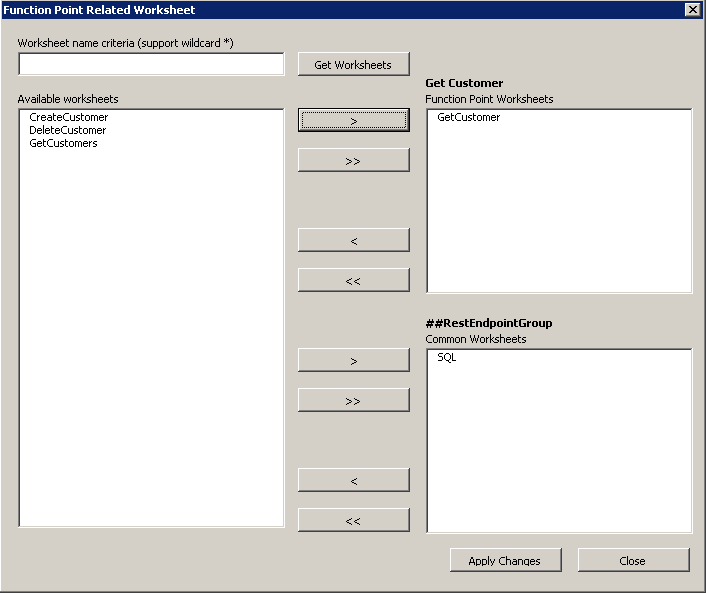The height and width of the screenshot is (593, 706).
Task: Close the dialog using title bar X
Action: click(692, 9)
